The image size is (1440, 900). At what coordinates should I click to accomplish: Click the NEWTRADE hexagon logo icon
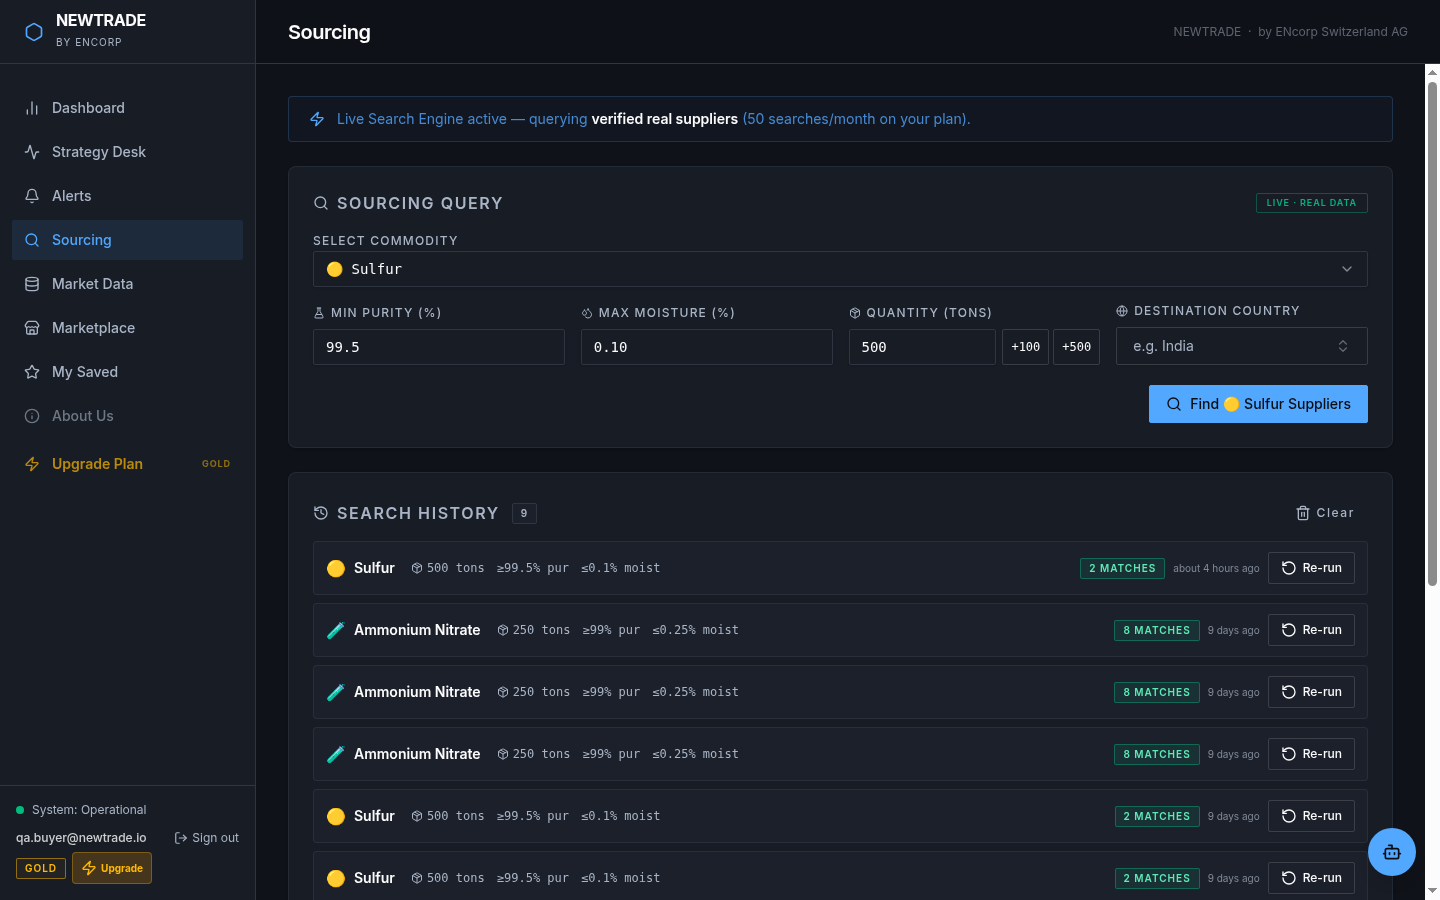point(34,32)
